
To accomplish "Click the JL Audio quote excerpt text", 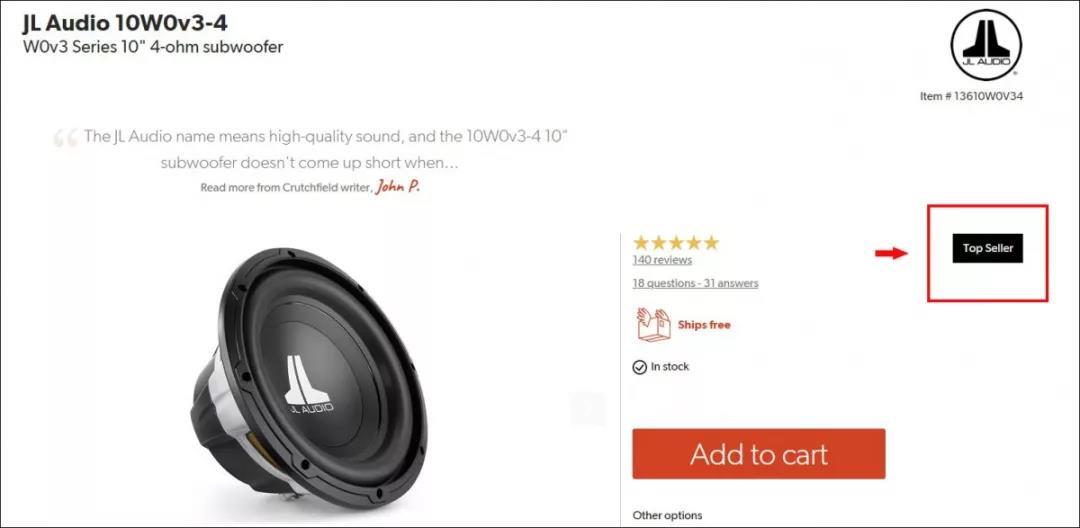I will (325, 149).
